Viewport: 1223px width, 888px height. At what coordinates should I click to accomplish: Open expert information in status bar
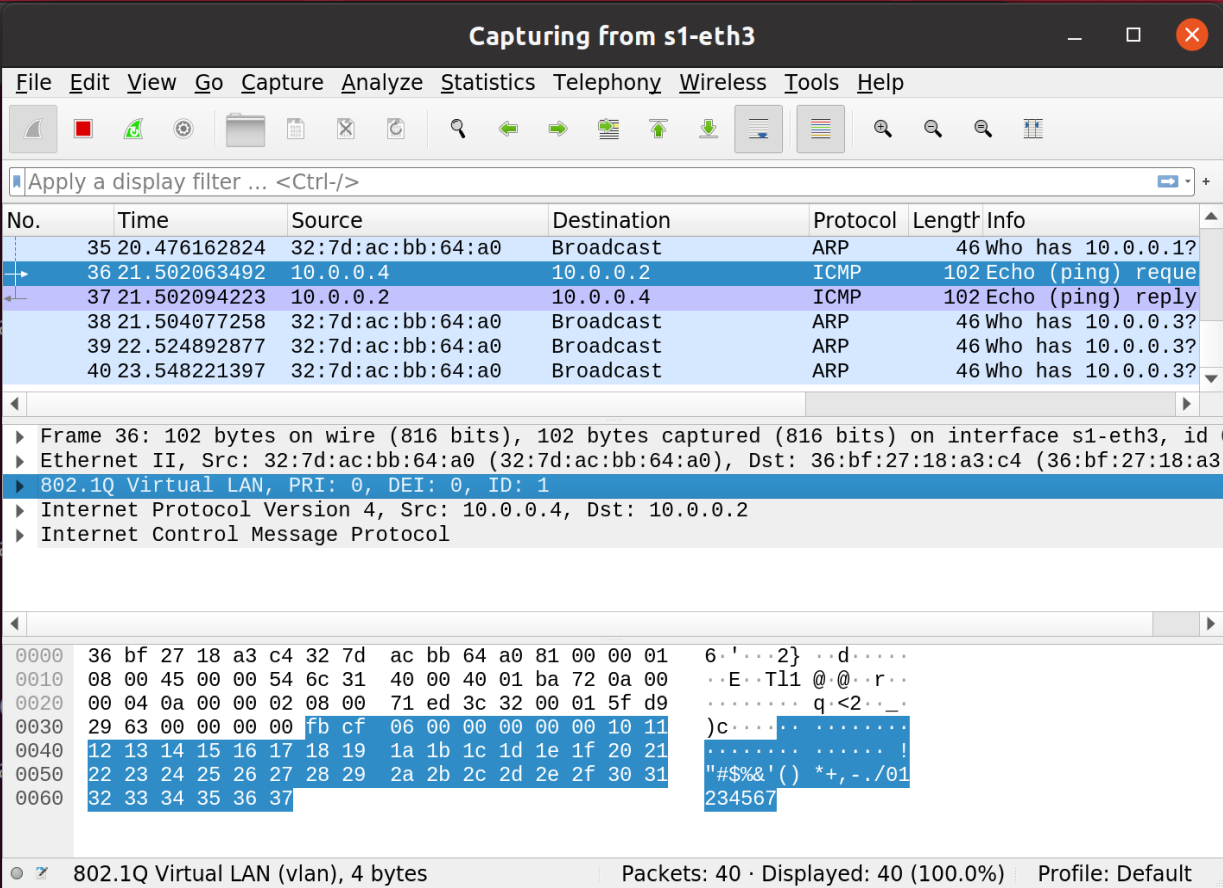coord(17,873)
